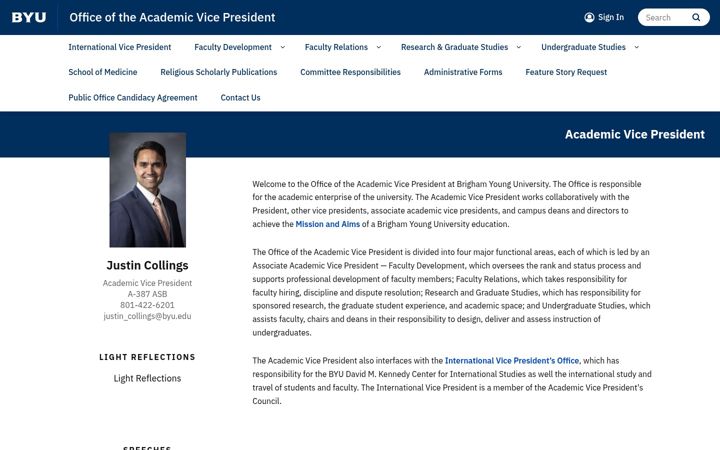
Task: Expand Research & Graduate Studies chevron
Action: point(519,47)
